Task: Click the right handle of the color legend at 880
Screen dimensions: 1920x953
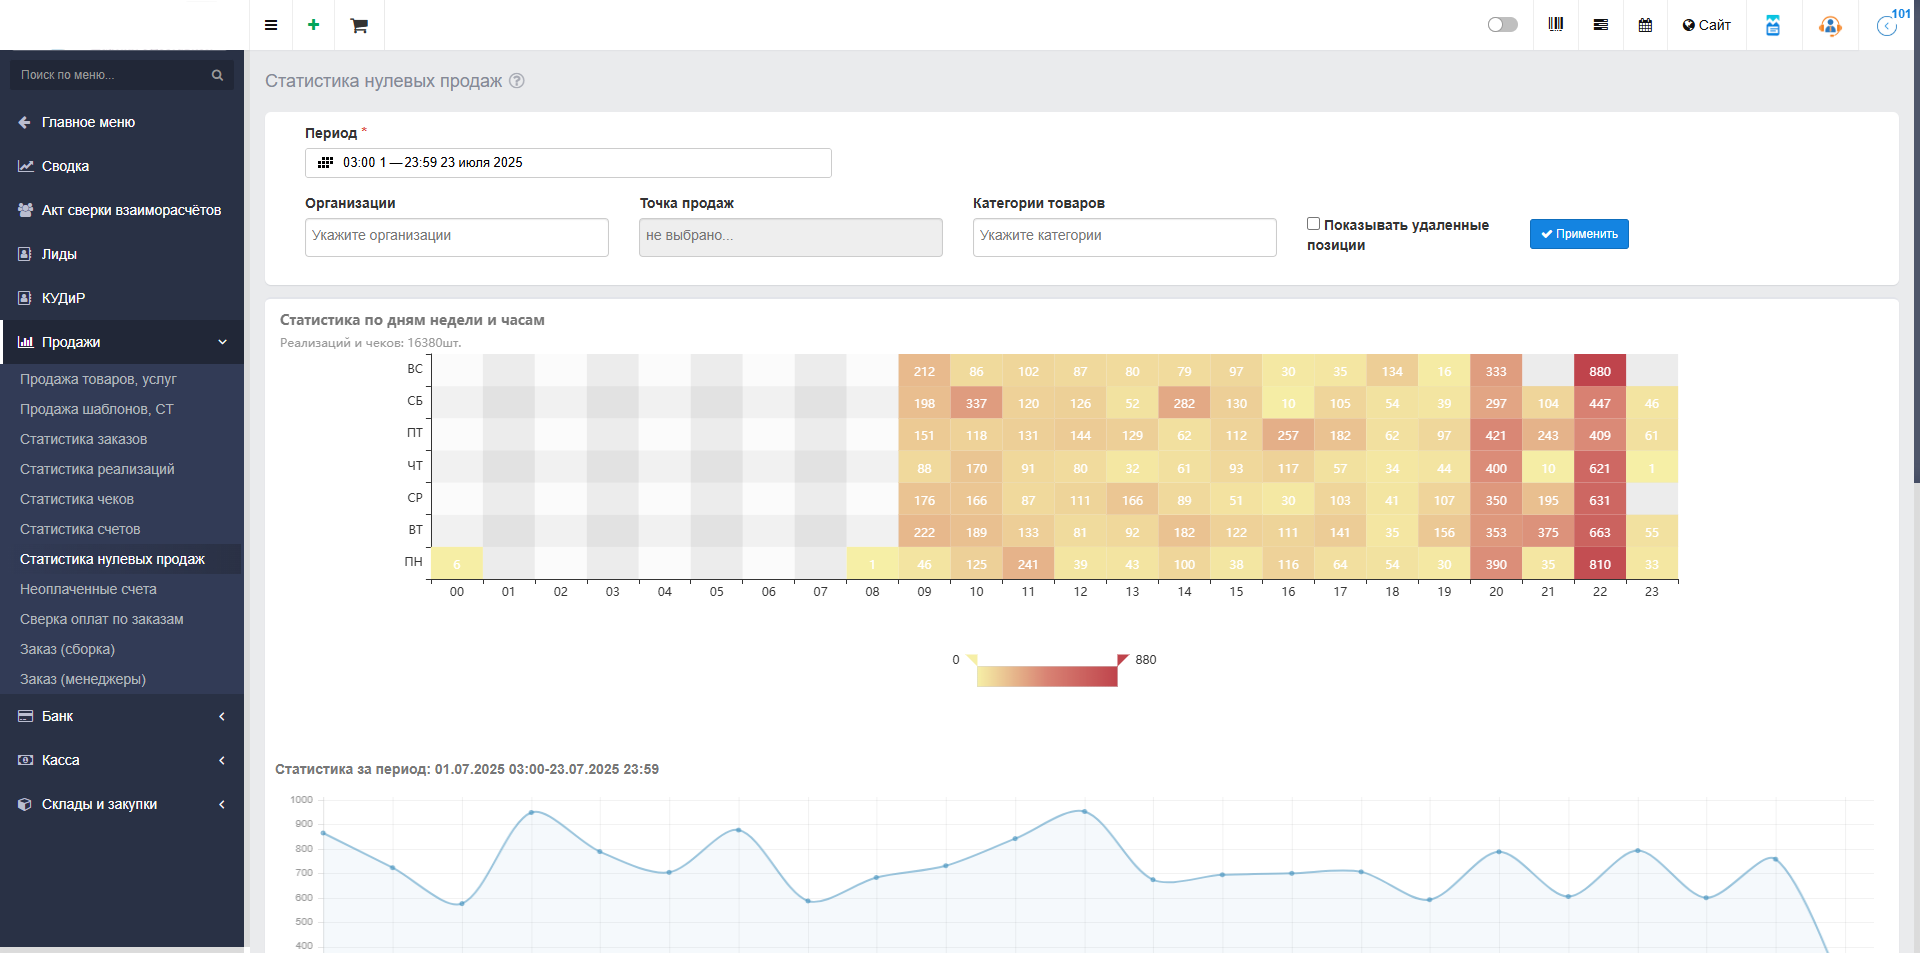Action: click(x=1123, y=659)
